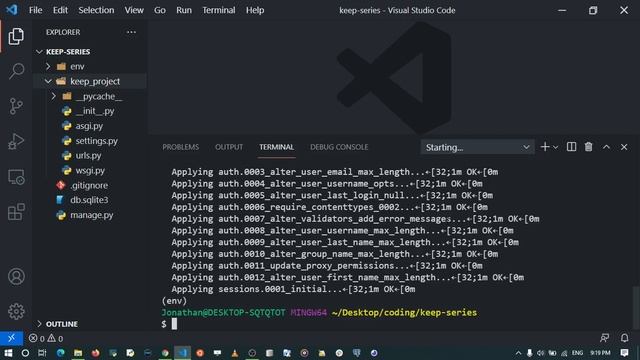
Task: Collapse the KEEP-SERIES root folder
Action: pos(39,52)
